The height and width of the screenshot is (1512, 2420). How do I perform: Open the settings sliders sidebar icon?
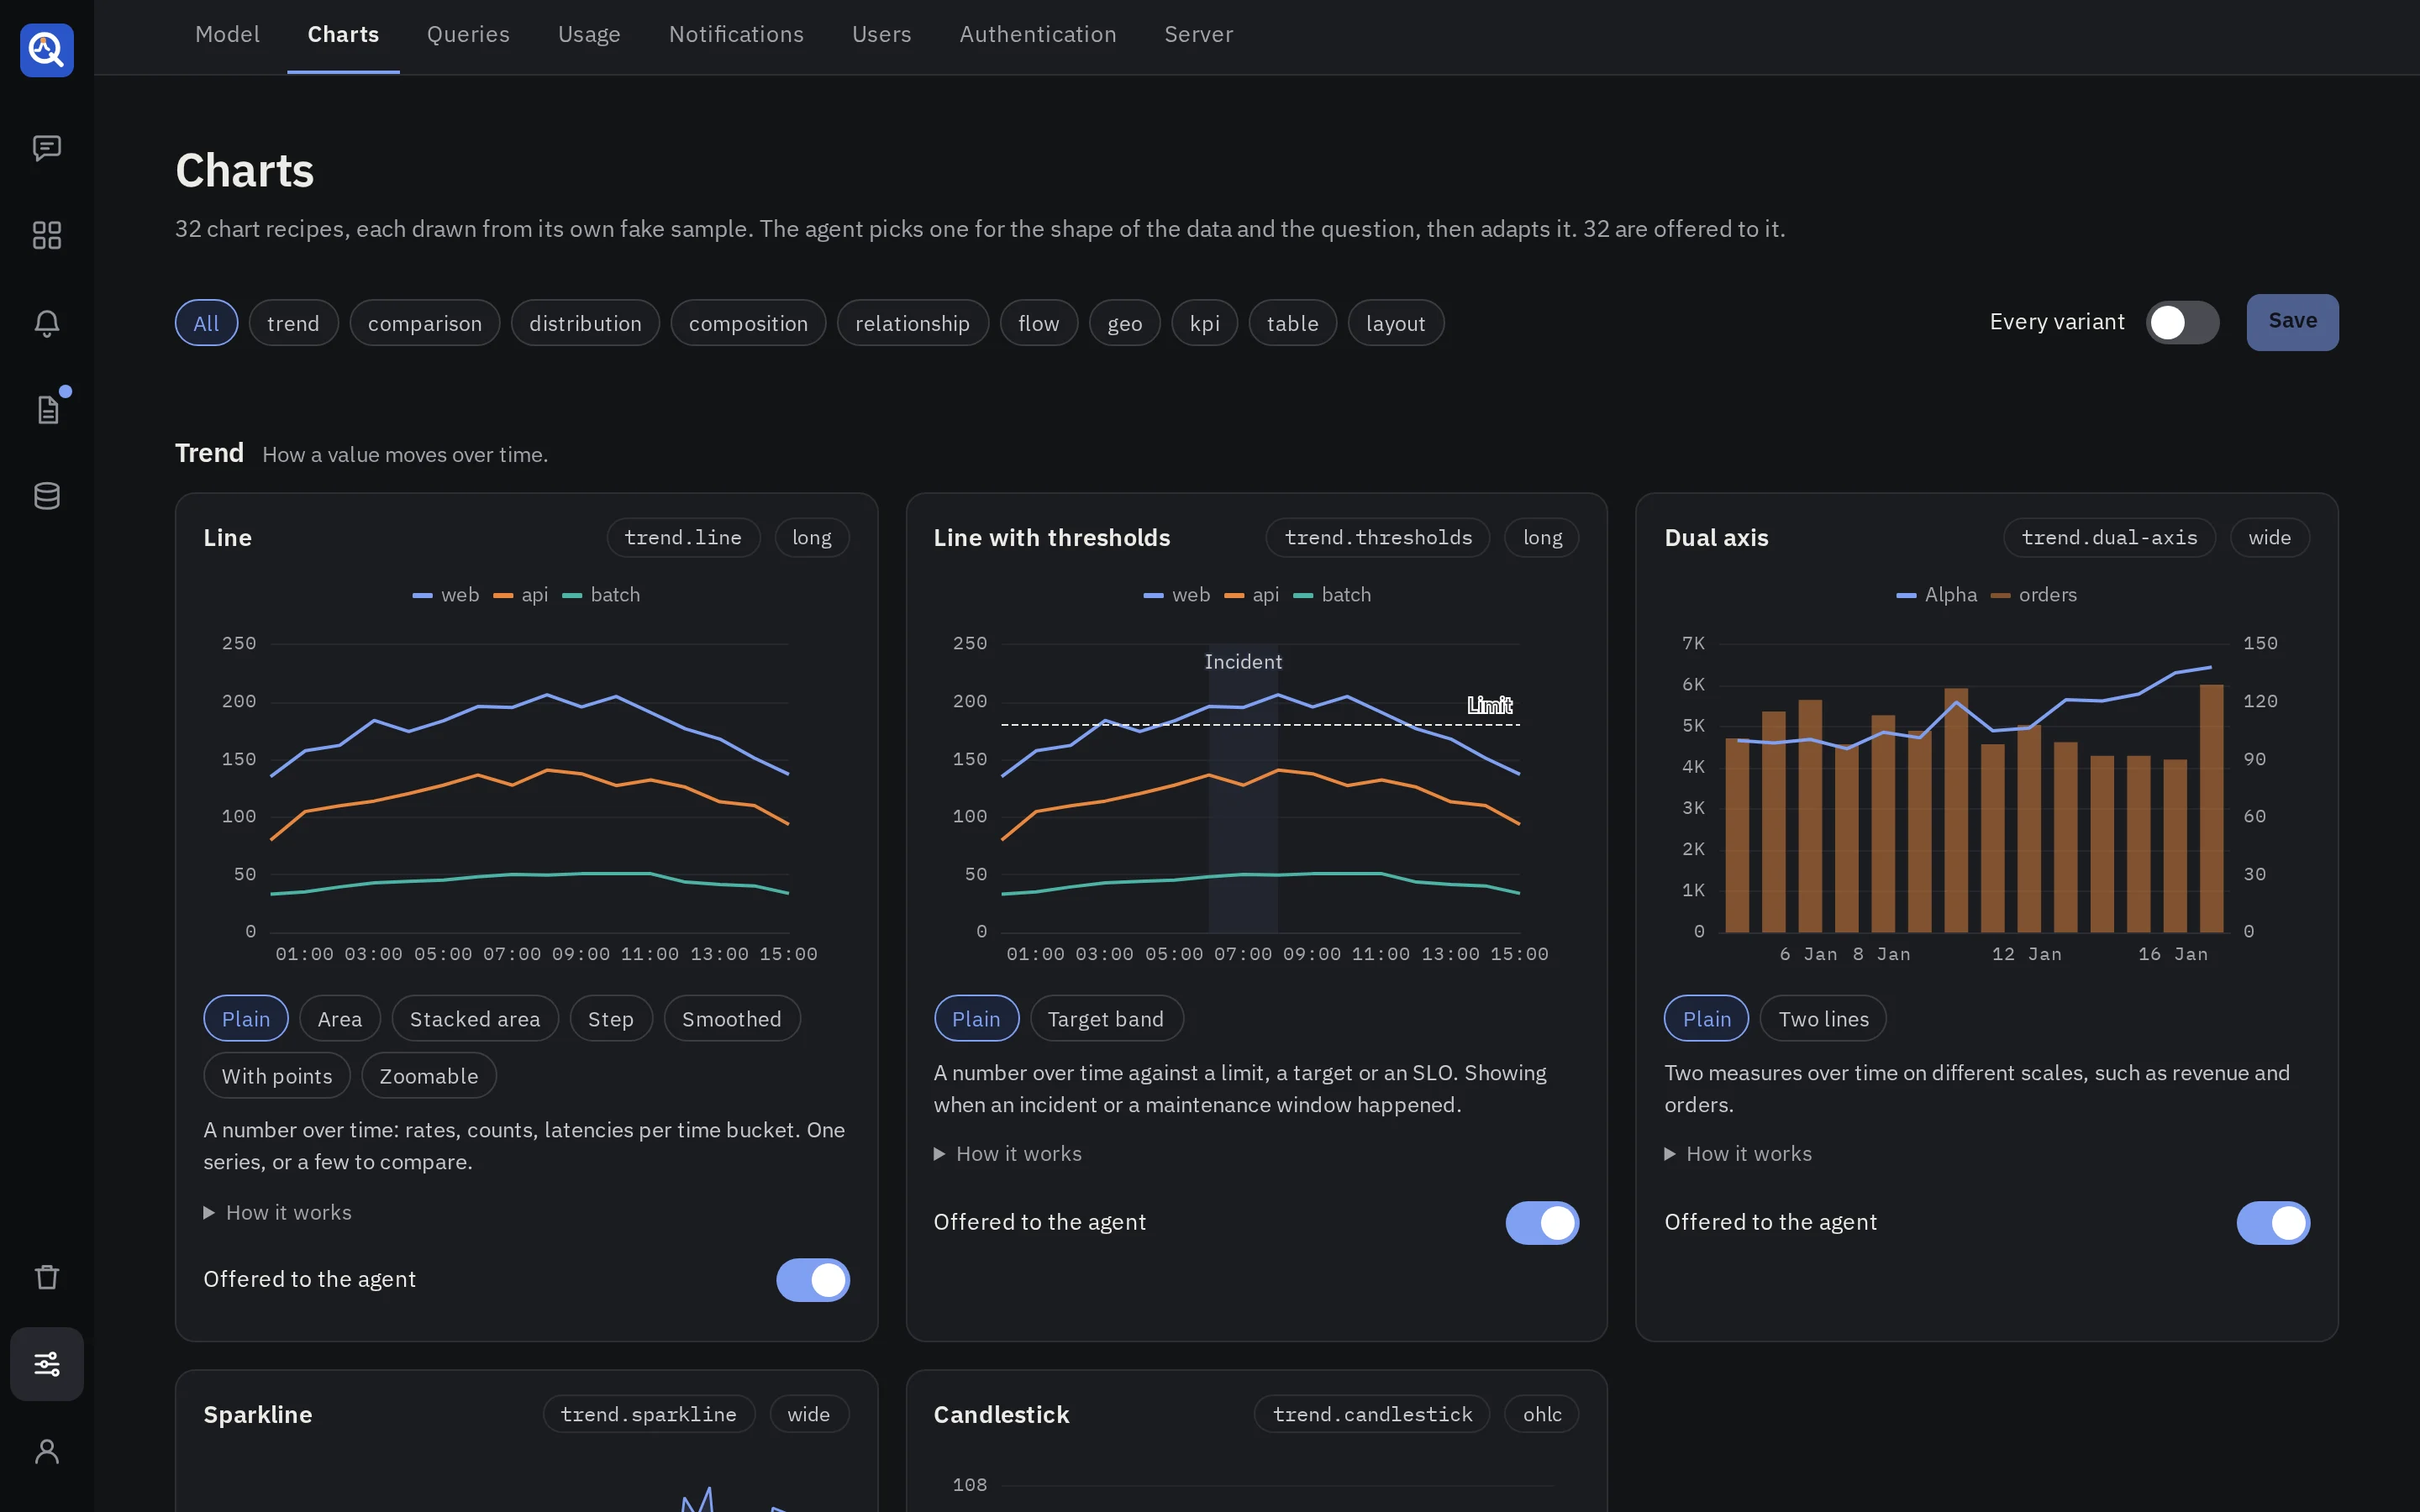[47, 1364]
